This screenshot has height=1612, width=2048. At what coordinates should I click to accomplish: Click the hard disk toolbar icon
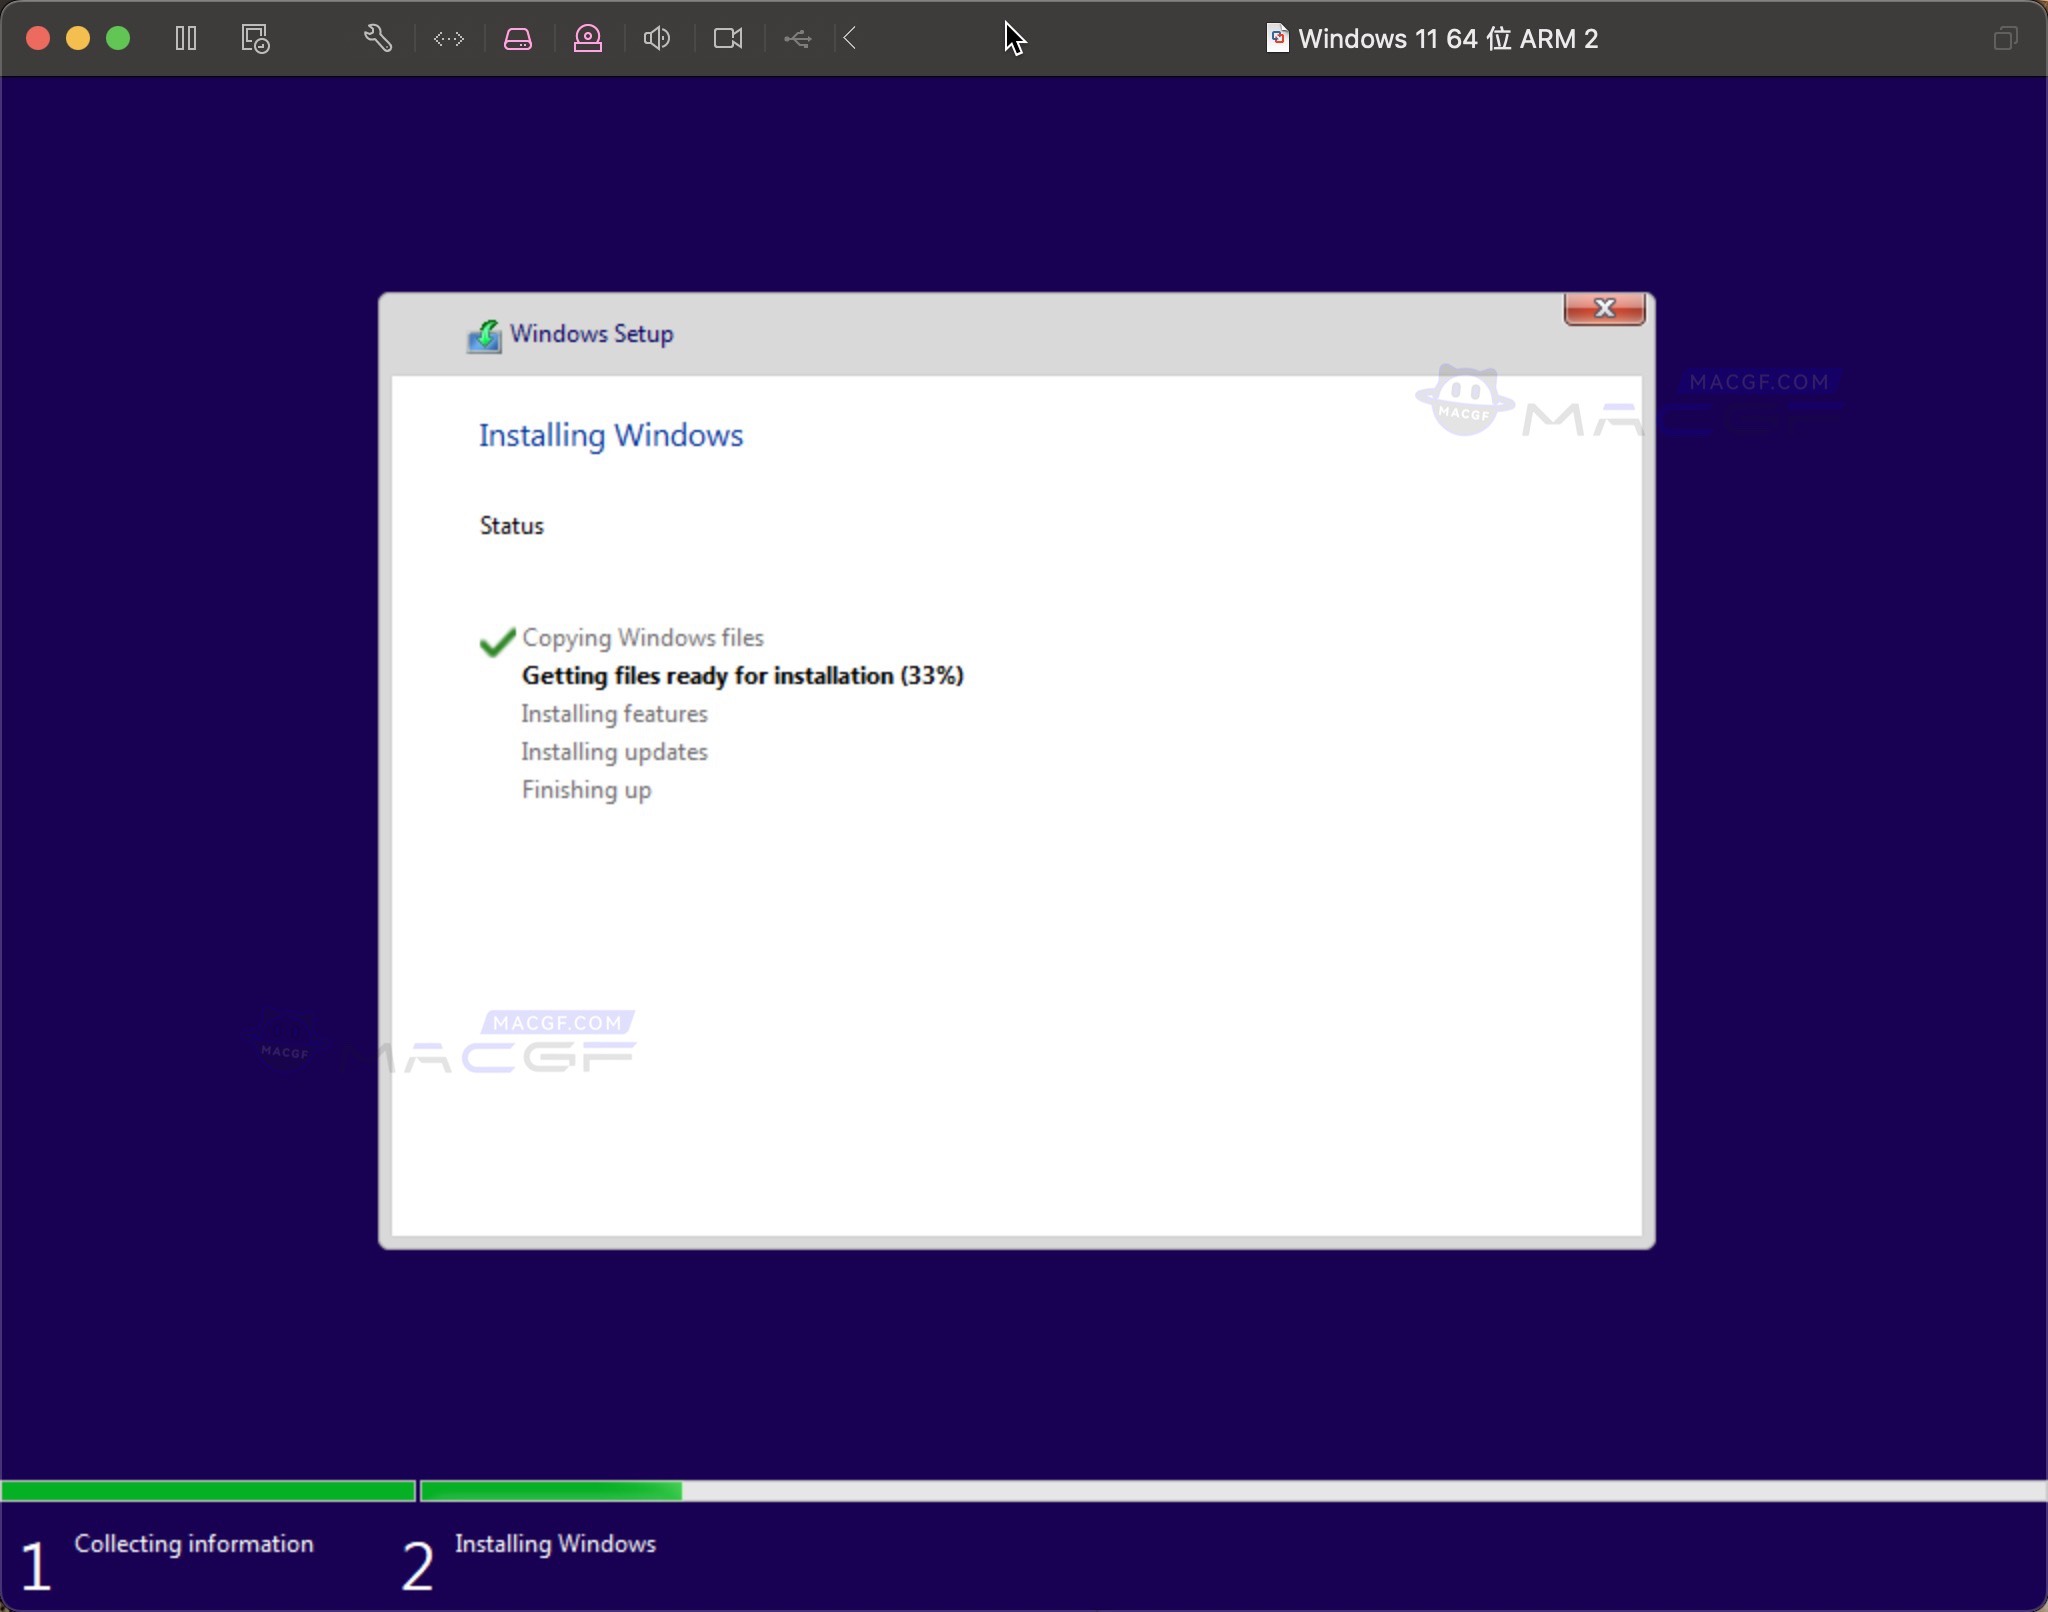[x=517, y=38]
